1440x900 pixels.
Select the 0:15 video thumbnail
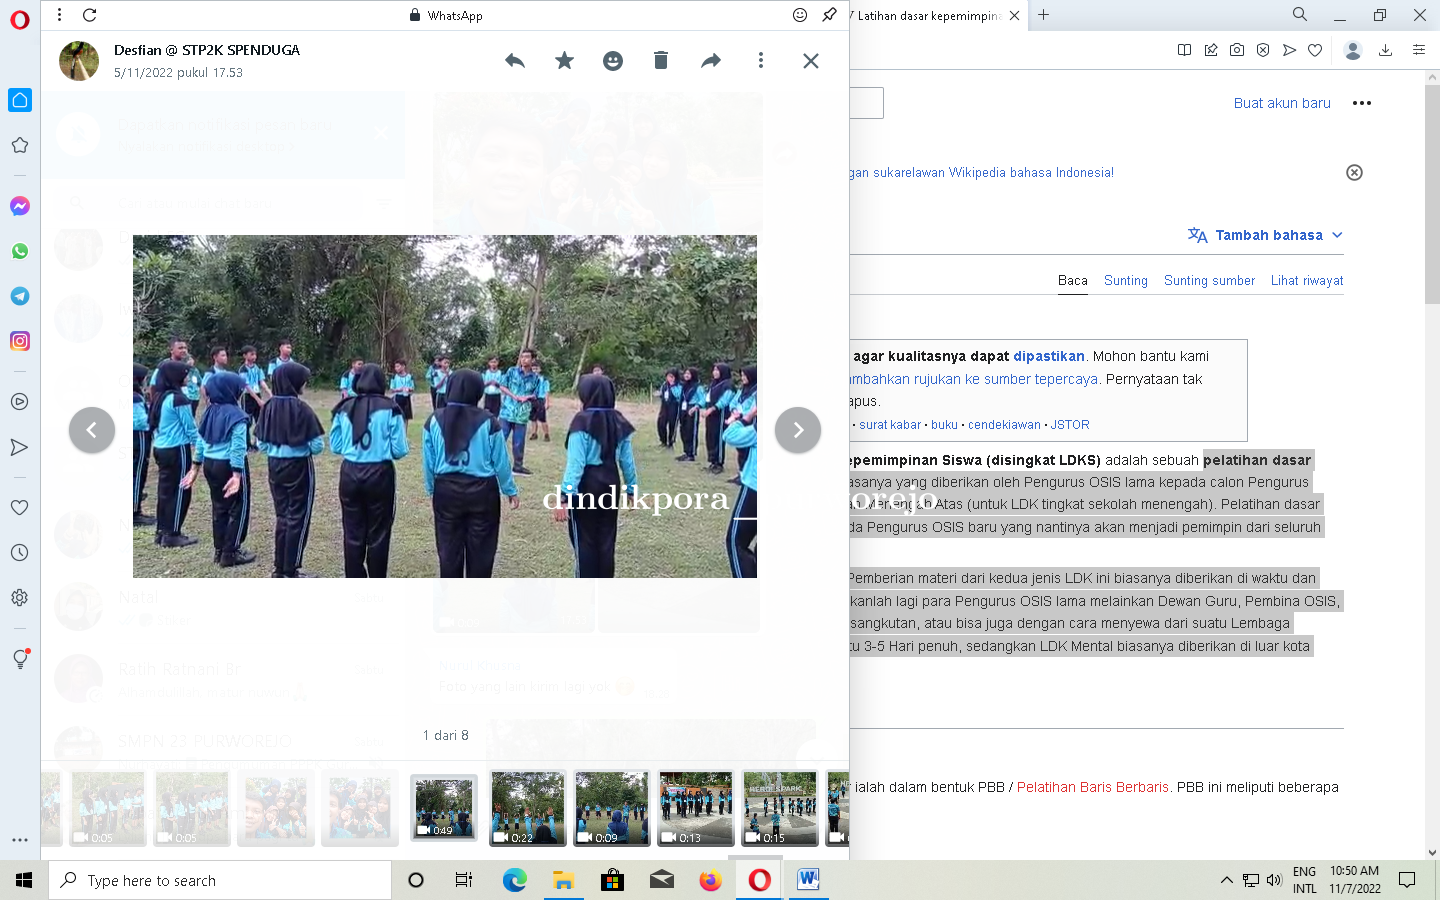780,808
